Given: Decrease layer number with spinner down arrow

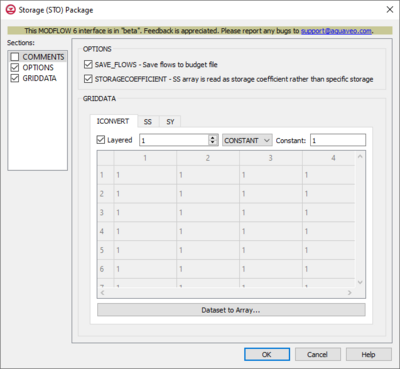Looking at the screenshot, I should click(213, 143).
